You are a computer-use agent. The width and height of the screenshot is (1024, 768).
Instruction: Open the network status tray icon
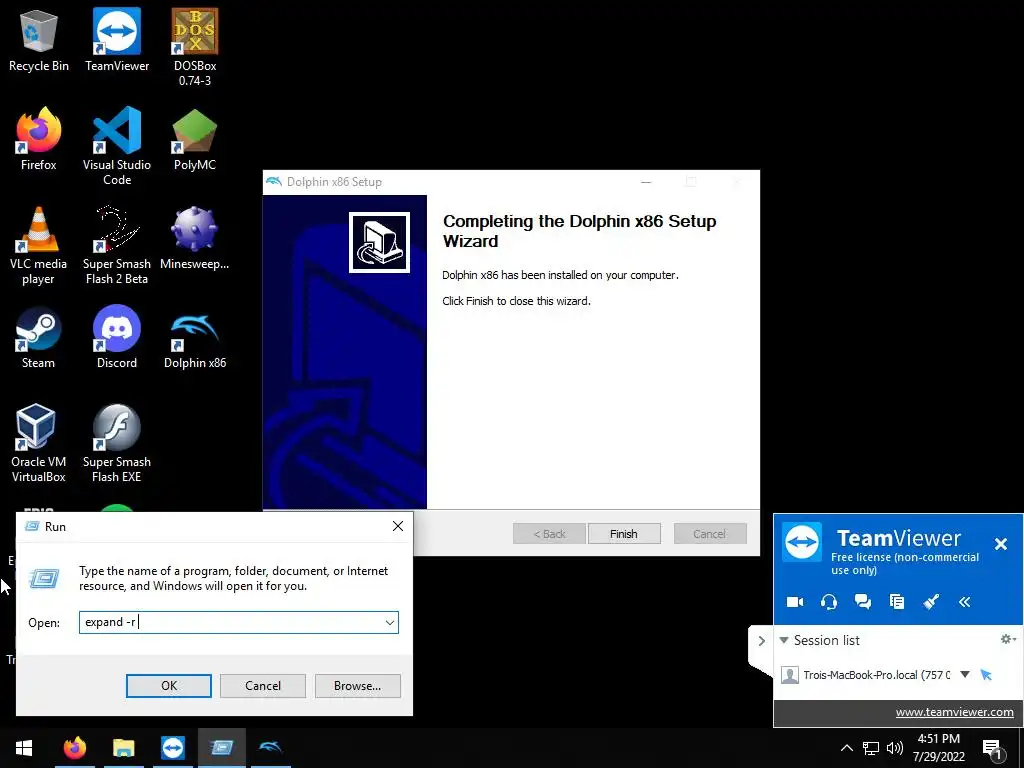click(871, 748)
